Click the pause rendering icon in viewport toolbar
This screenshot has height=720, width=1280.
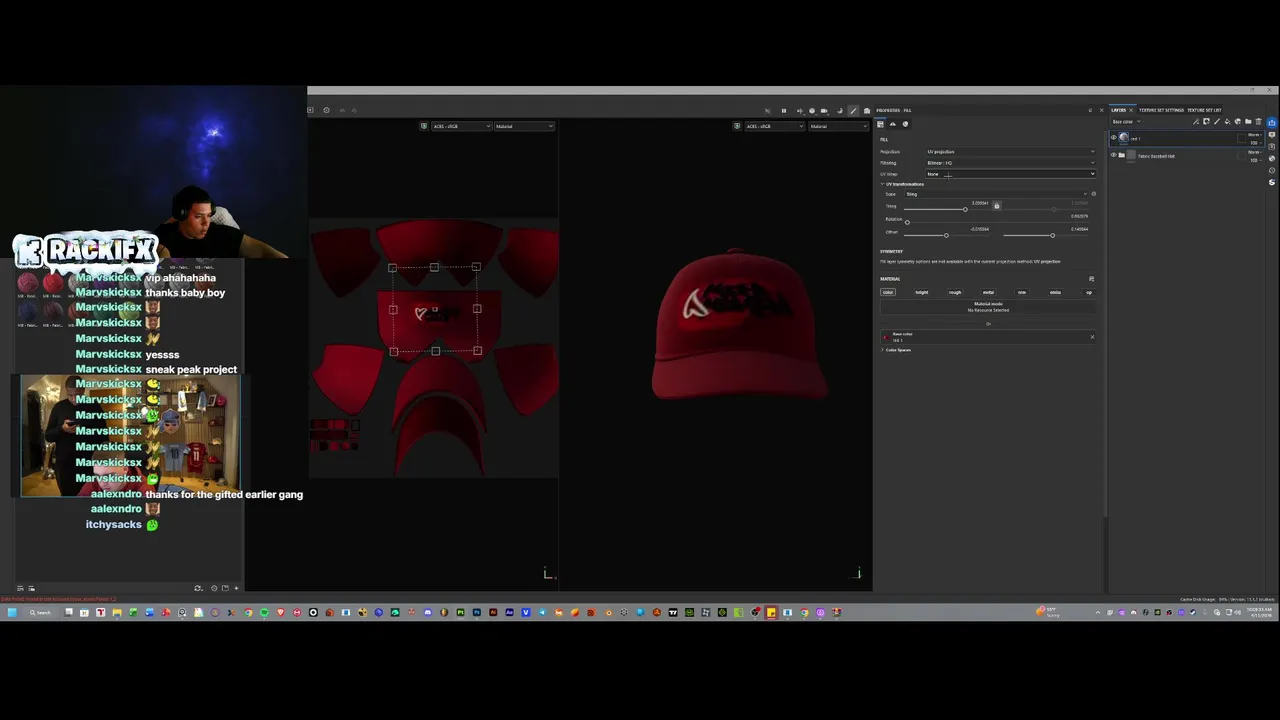784,111
